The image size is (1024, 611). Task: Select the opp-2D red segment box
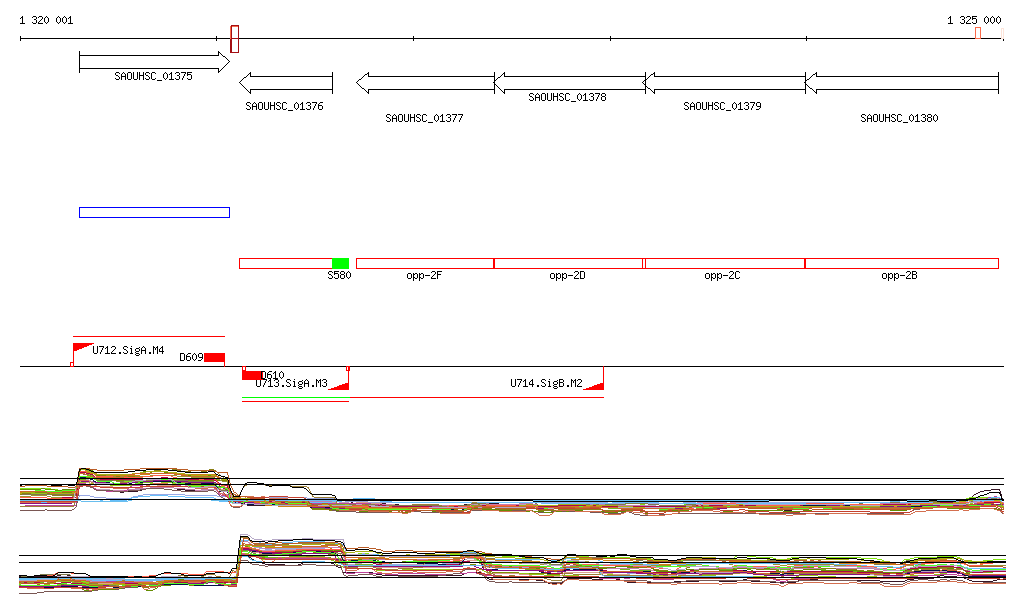click(x=569, y=264)
